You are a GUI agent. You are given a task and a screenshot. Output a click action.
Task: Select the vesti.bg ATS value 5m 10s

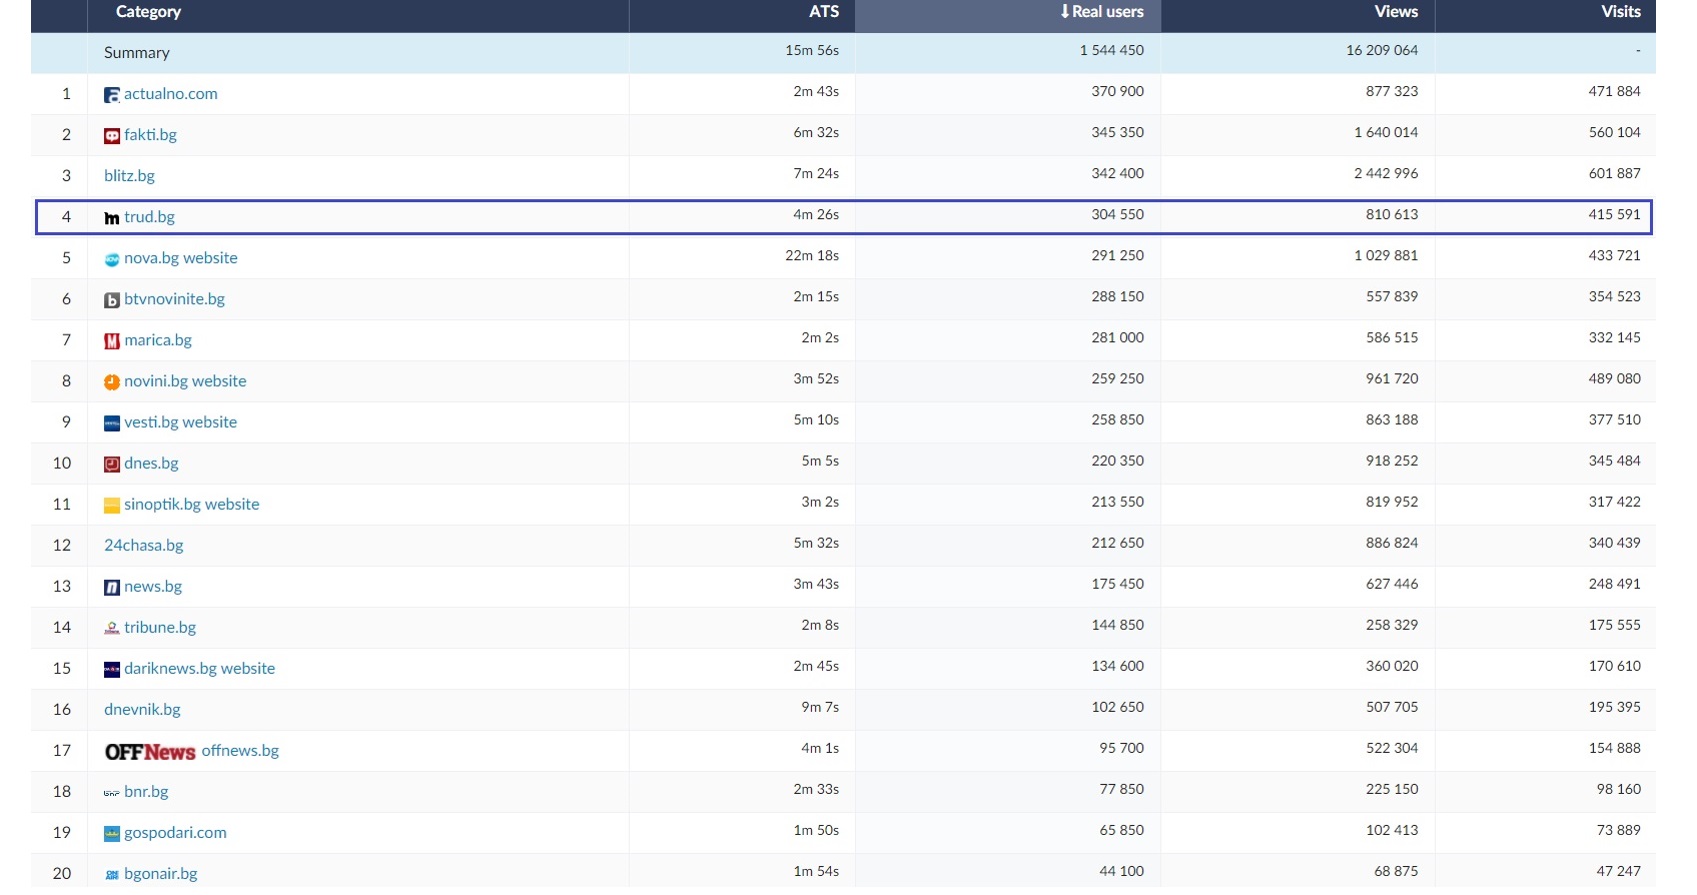(x=816, y=420)
